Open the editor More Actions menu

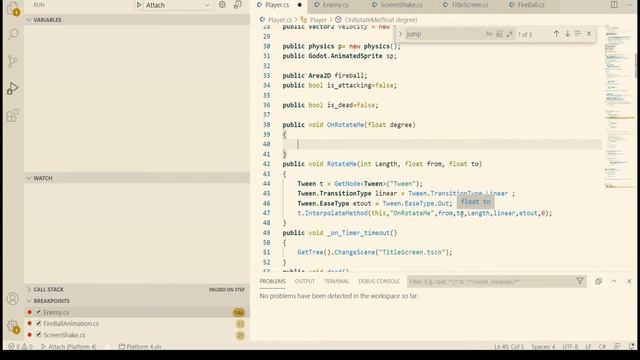629,5
